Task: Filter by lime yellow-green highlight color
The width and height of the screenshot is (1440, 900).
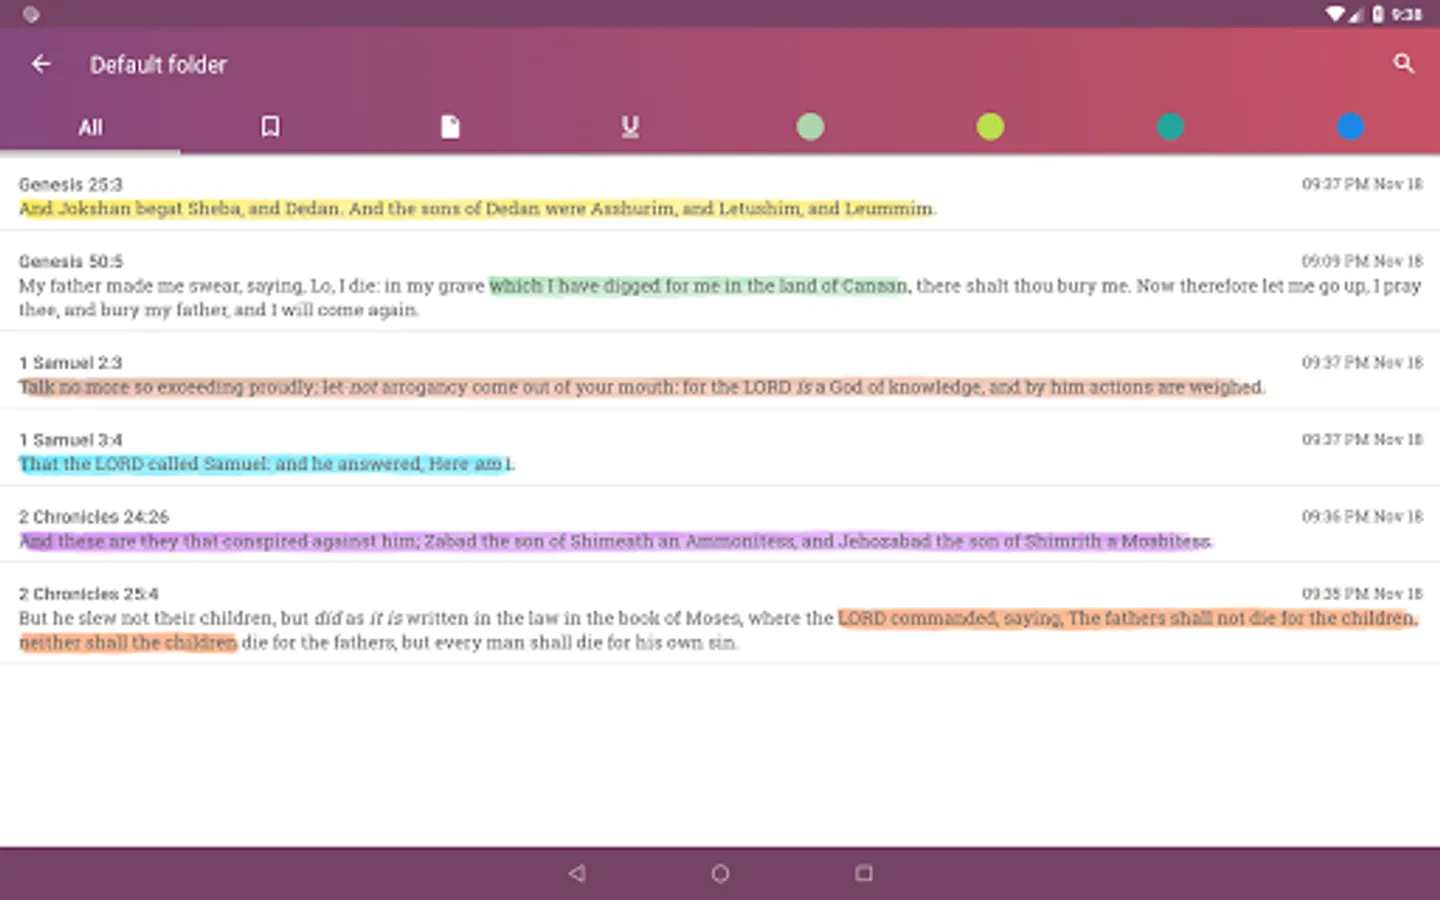Action: click(990, 127)
